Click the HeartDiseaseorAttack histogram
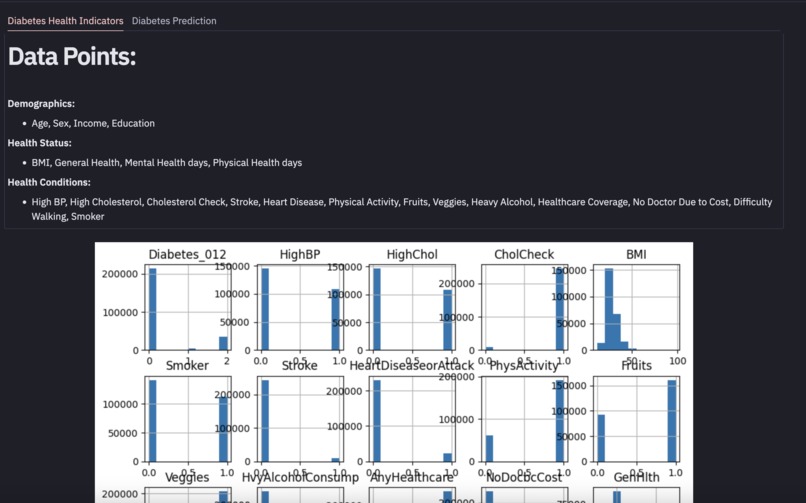 coord(412,419)
